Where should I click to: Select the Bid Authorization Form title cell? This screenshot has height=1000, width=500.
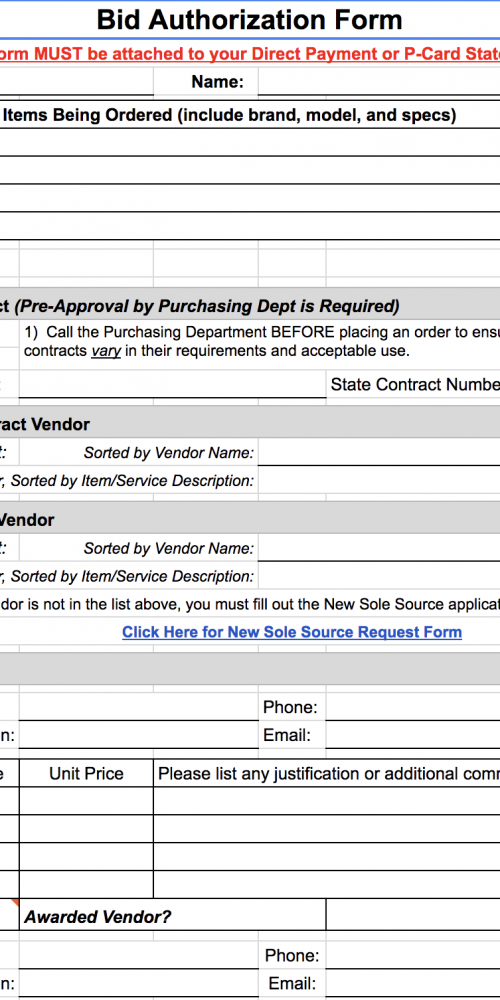tap(250, 20)
